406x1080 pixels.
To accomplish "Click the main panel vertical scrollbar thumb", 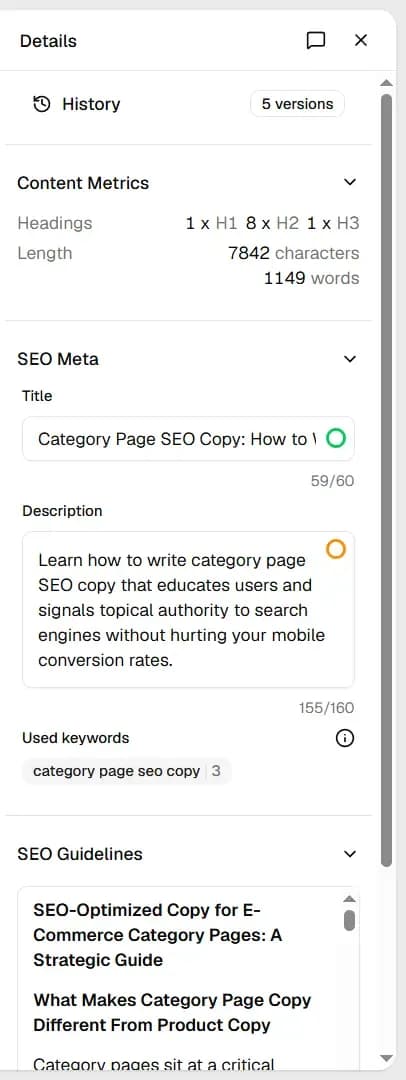I will 387,480.
